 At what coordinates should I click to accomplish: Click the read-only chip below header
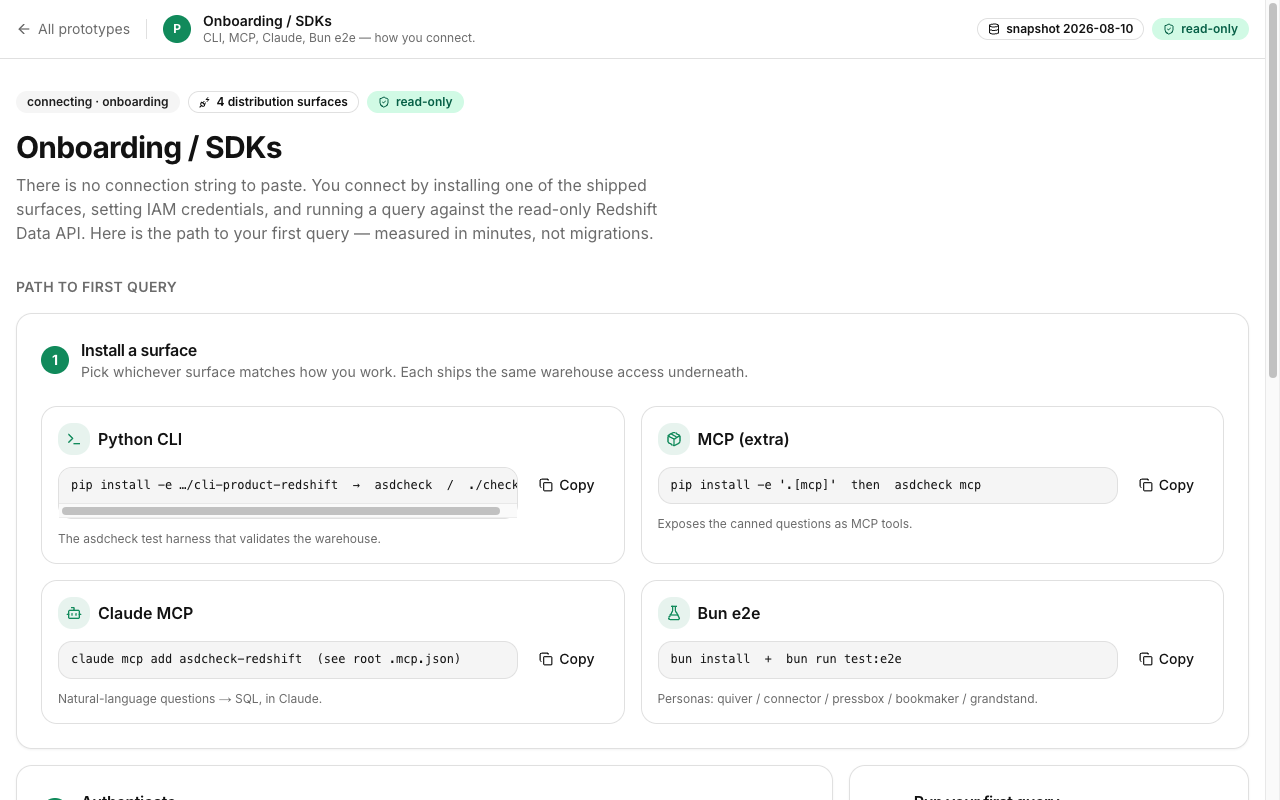[415, 102]
